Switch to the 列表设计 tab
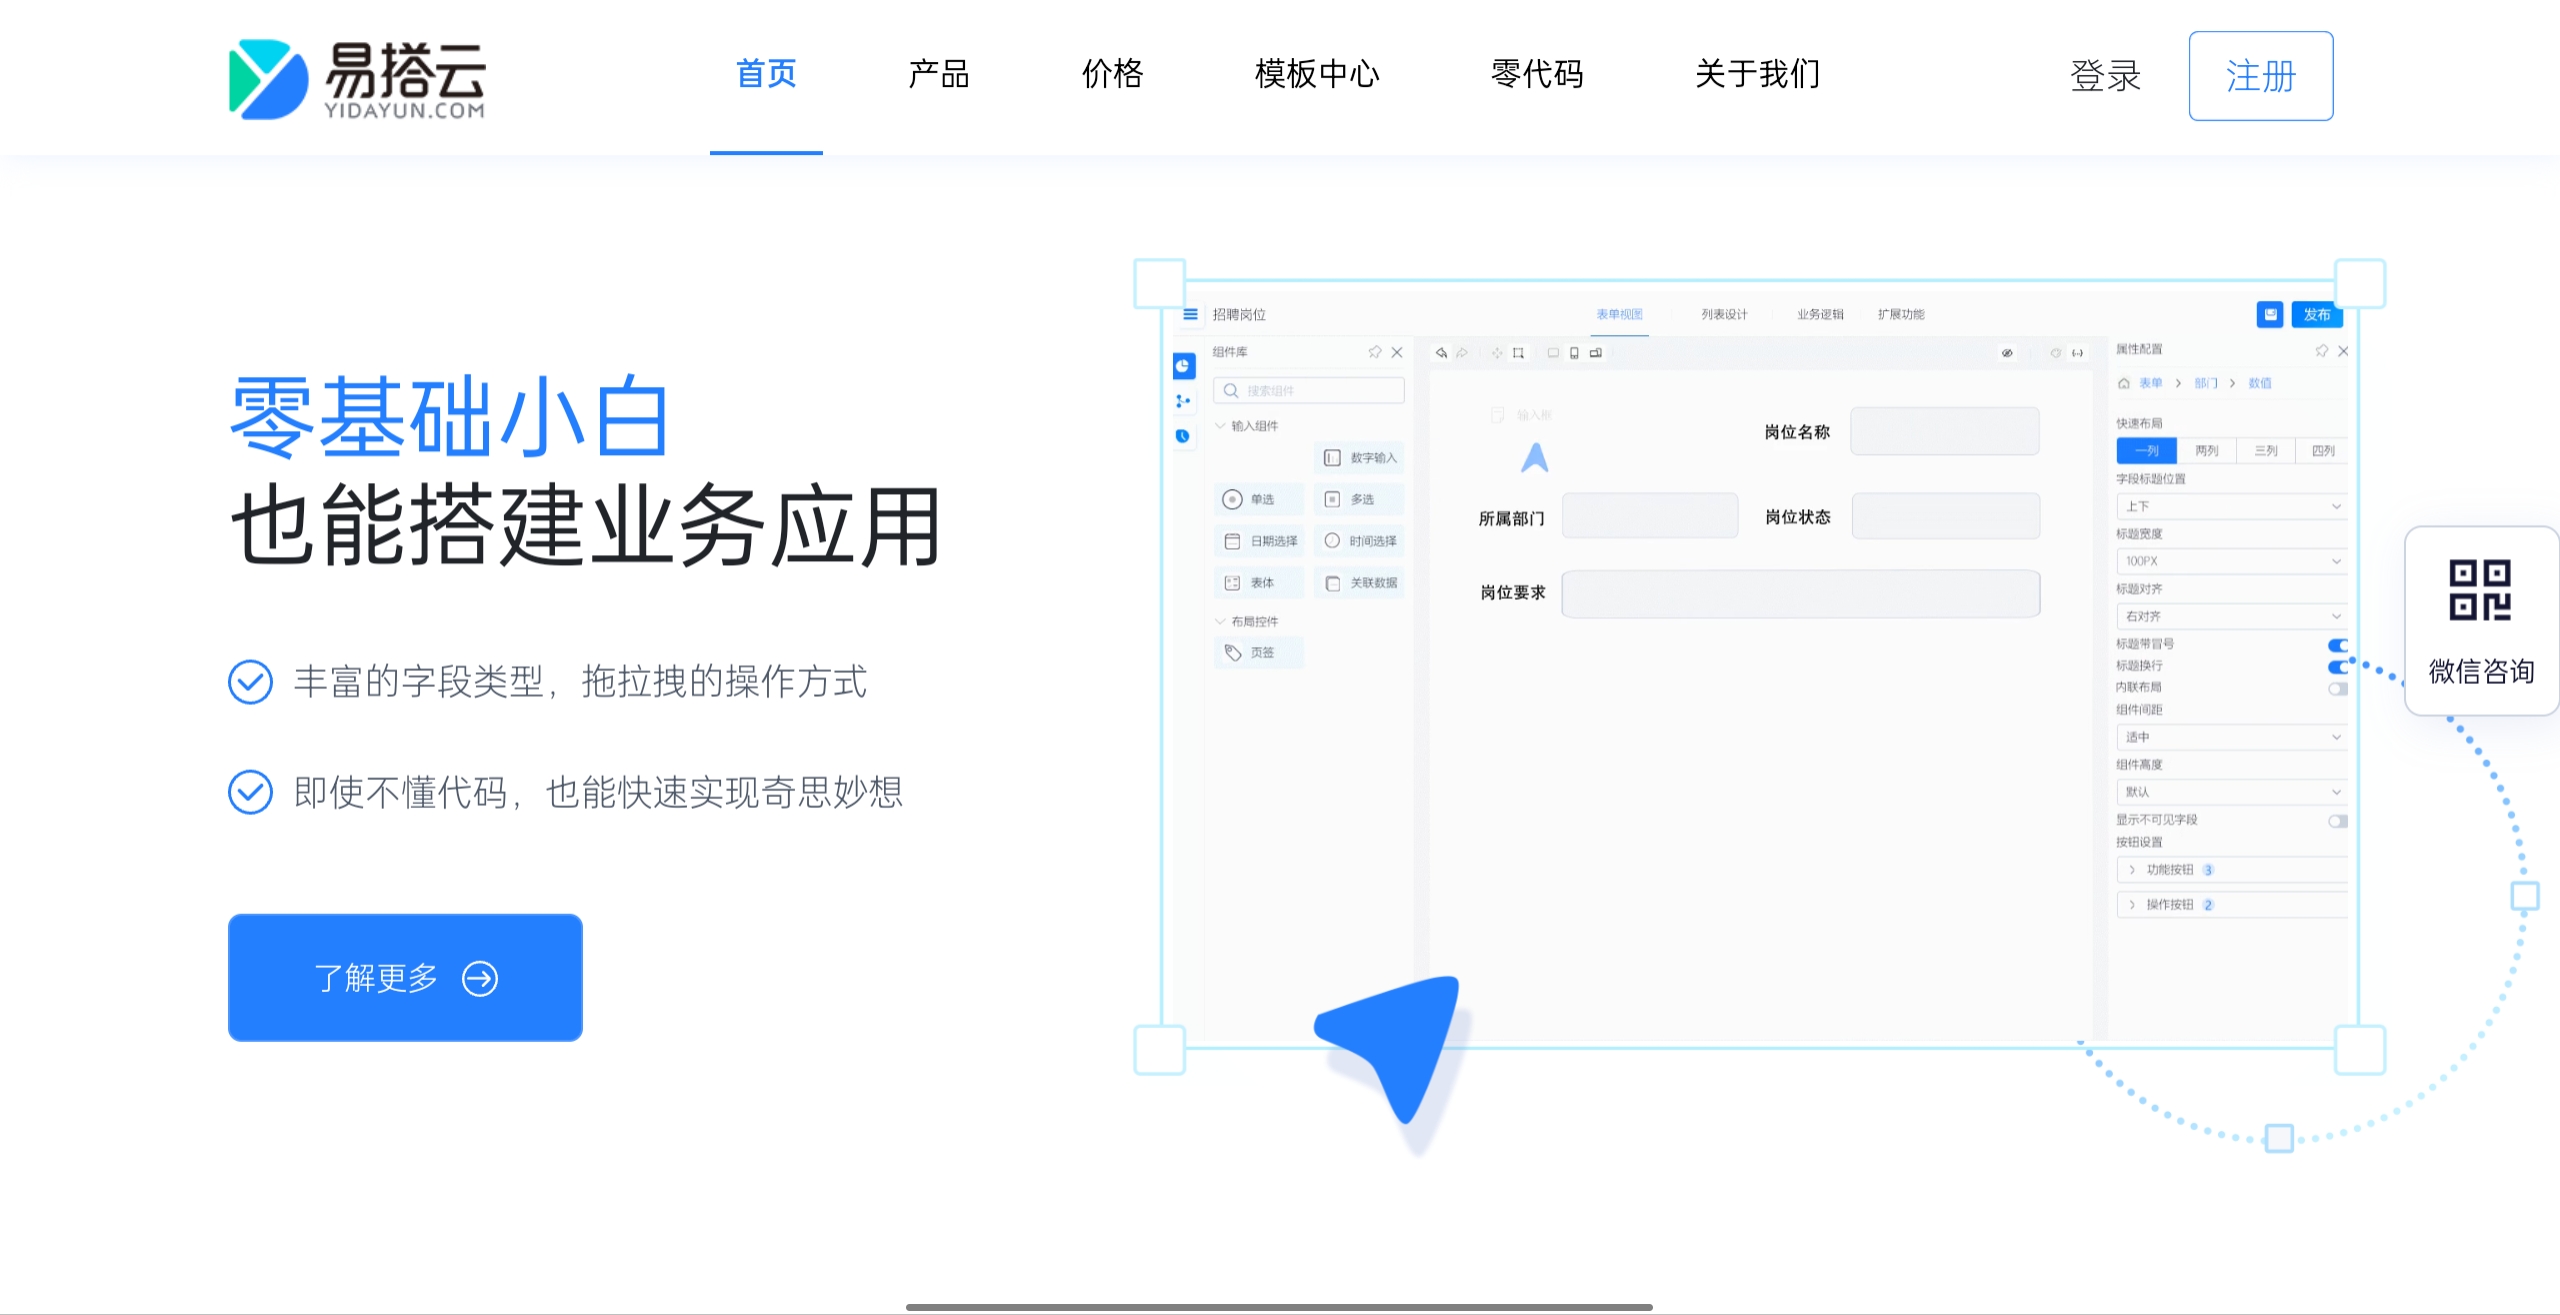The image size is (2560, 1315). [1724, 314]
